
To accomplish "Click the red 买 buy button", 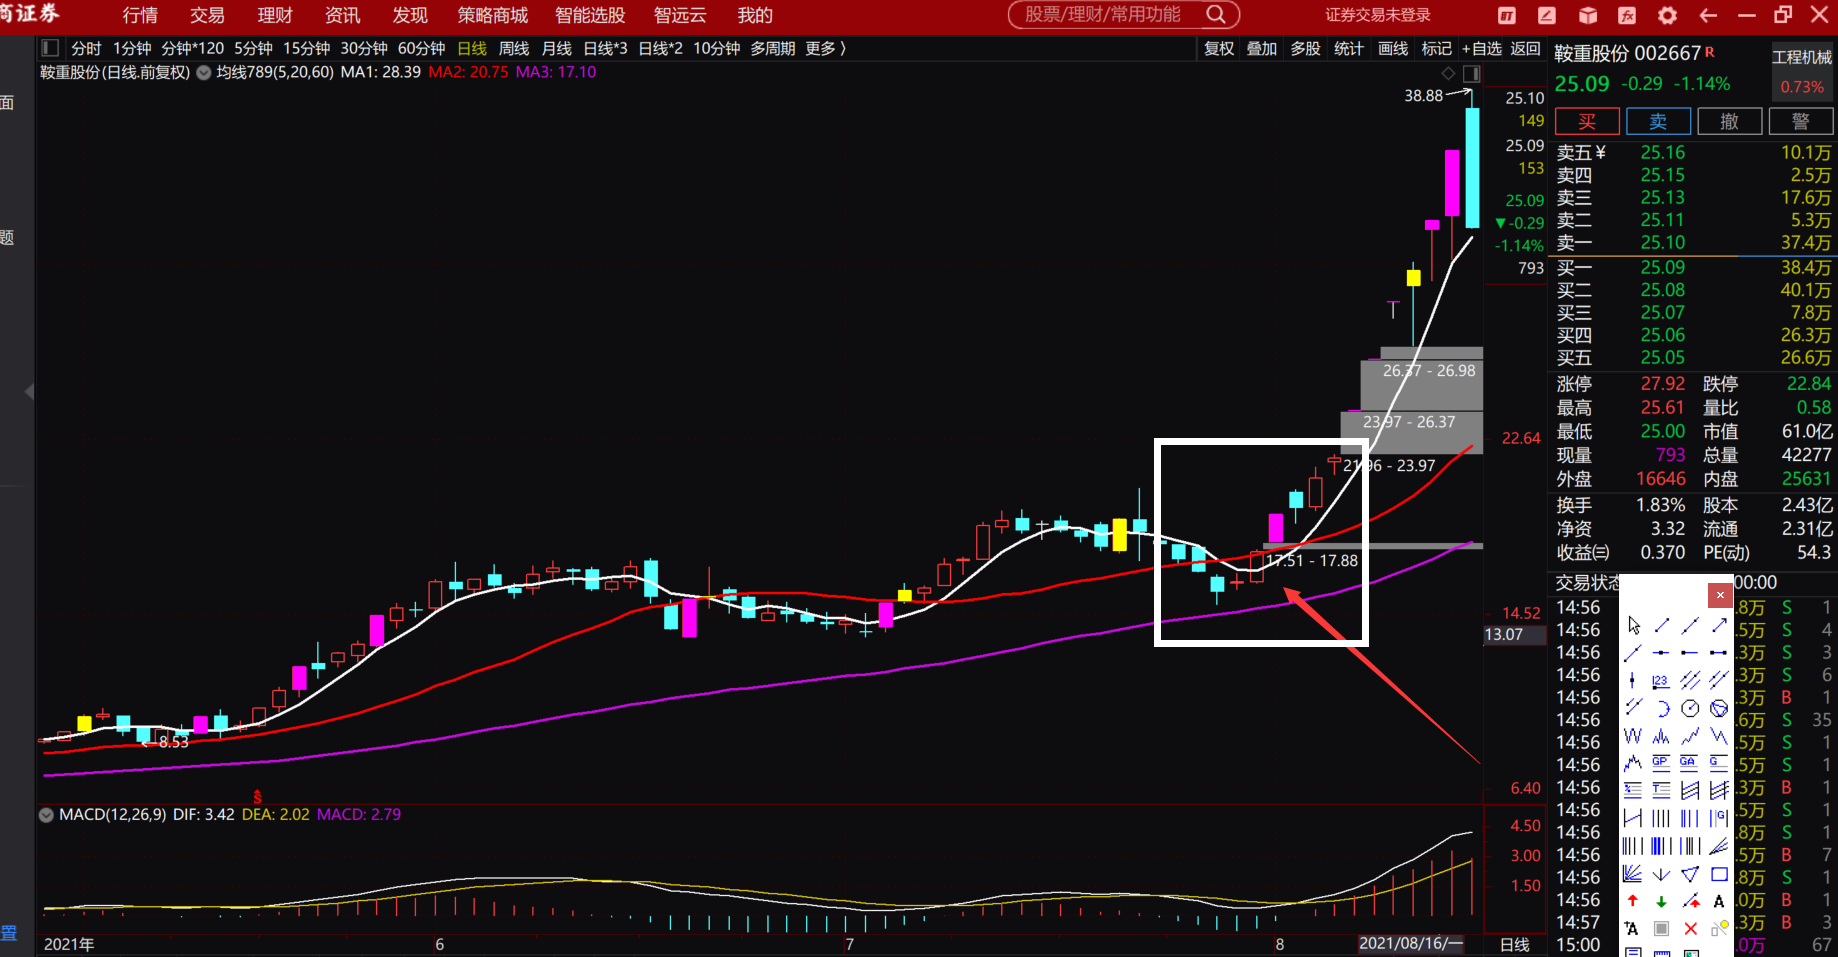I will click(x=1587, y=121).
